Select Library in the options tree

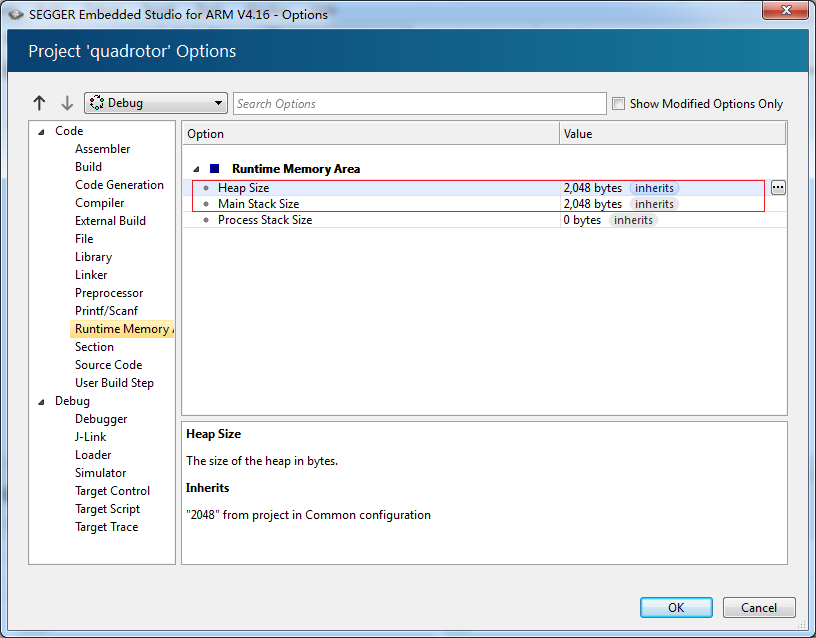tap(94, 257)
